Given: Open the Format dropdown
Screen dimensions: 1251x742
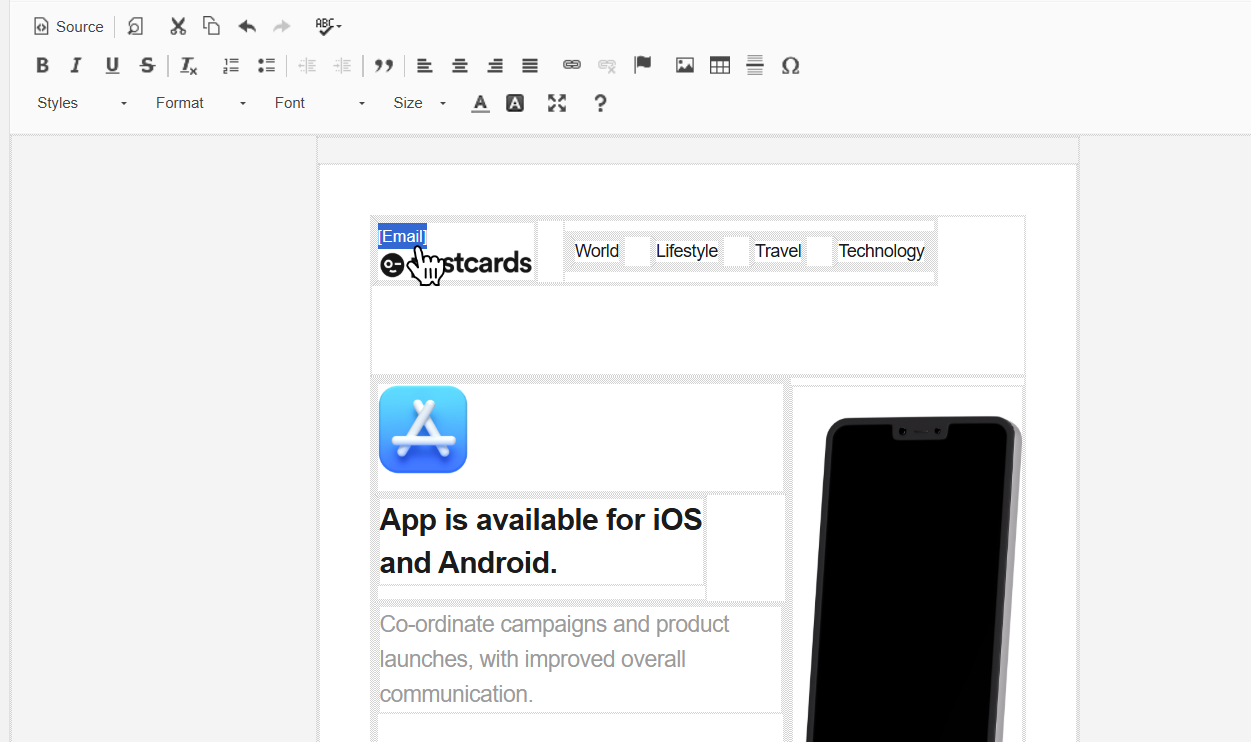Looking at the screenshot, I should point(200,103).
